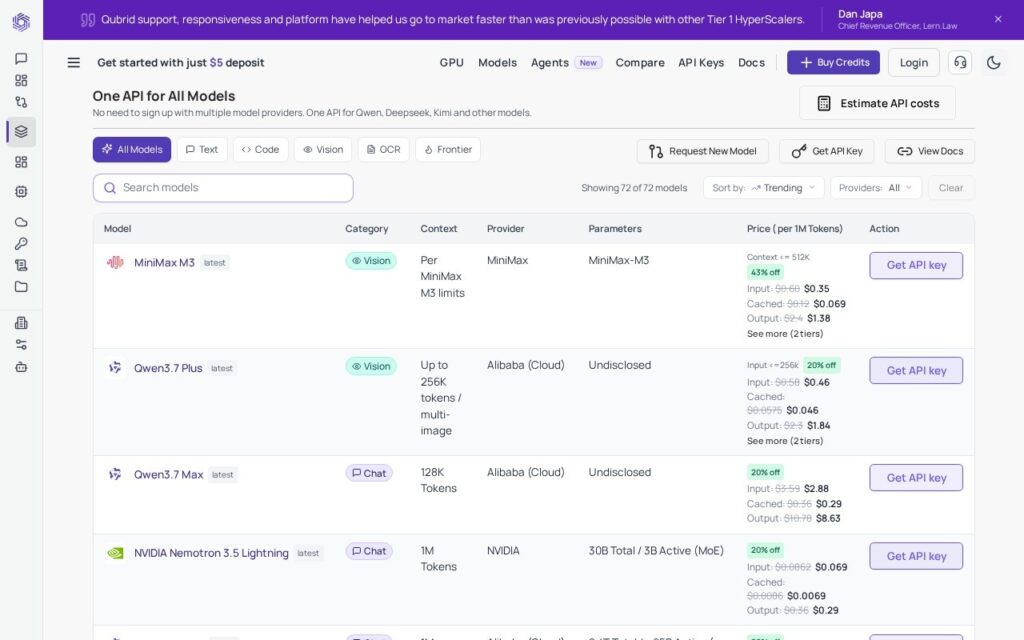Click the Get API Key toolbar button
1024x640 pixels.
tap(827, 152)
